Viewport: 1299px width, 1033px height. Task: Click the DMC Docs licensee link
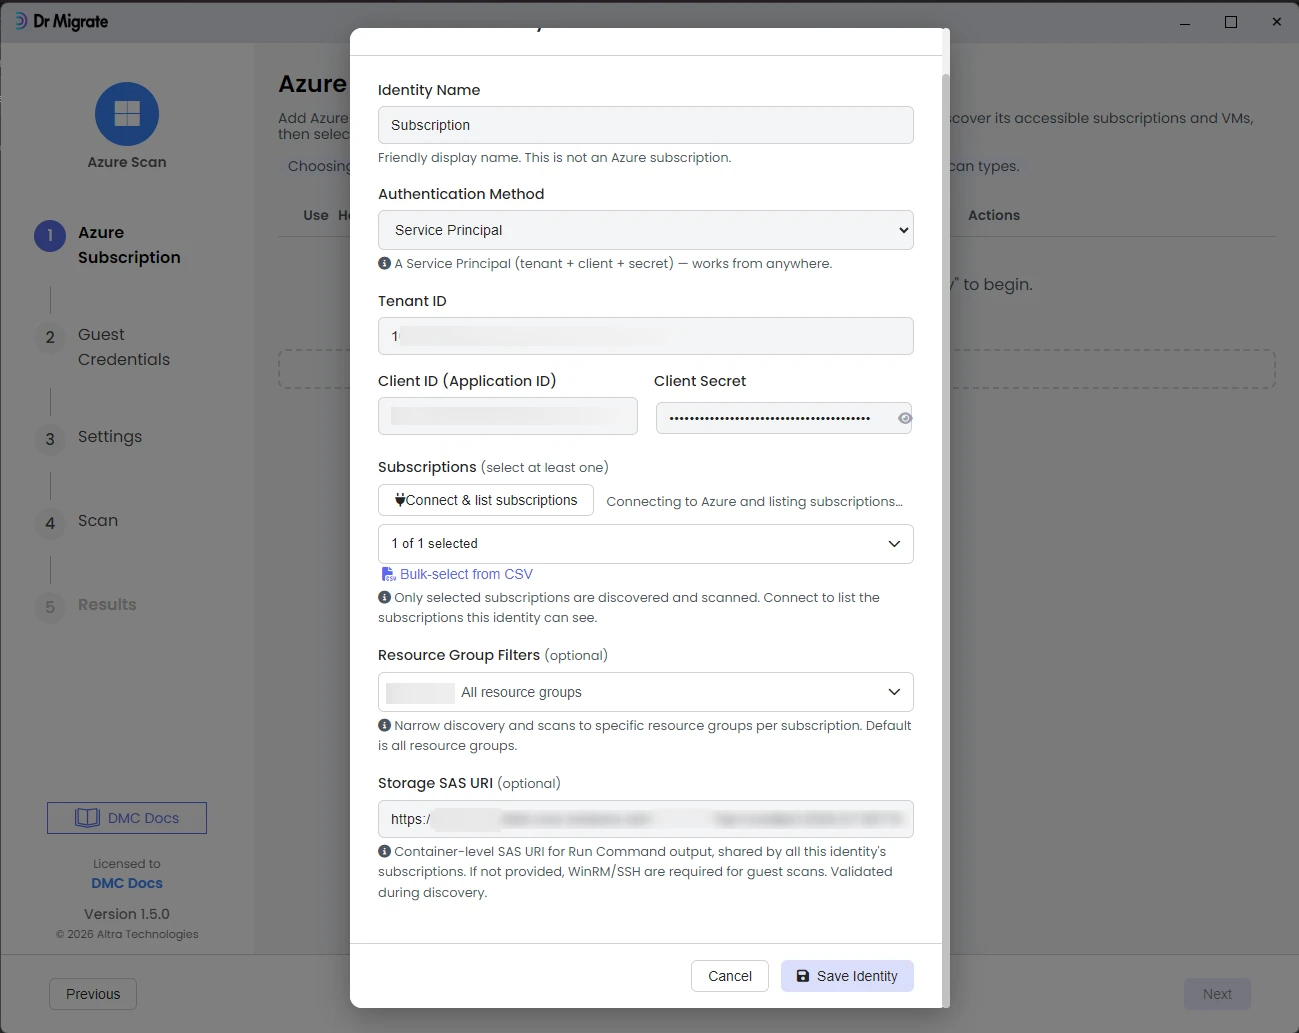tap(127, 883)
